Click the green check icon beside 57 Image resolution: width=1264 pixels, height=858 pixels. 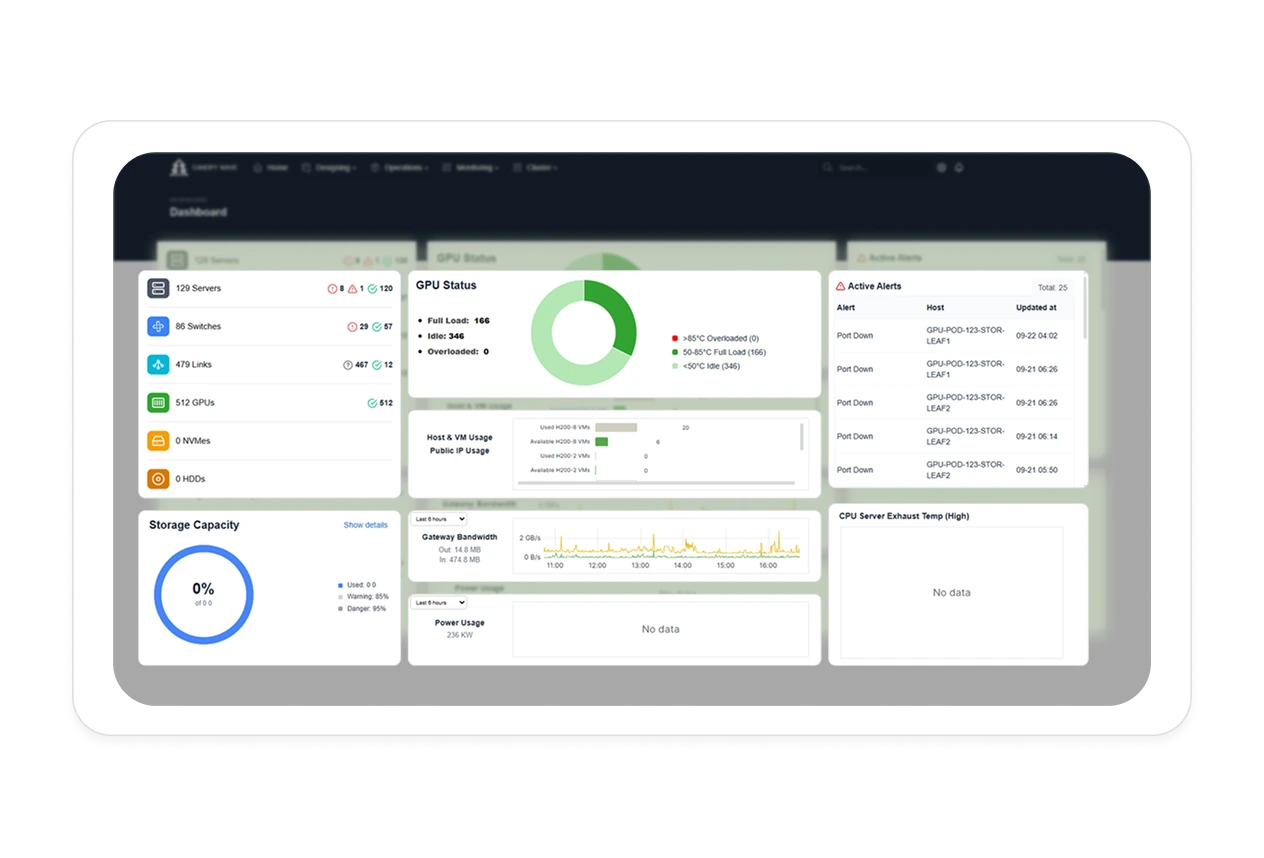pyautogui.click(x=377, y=327)
